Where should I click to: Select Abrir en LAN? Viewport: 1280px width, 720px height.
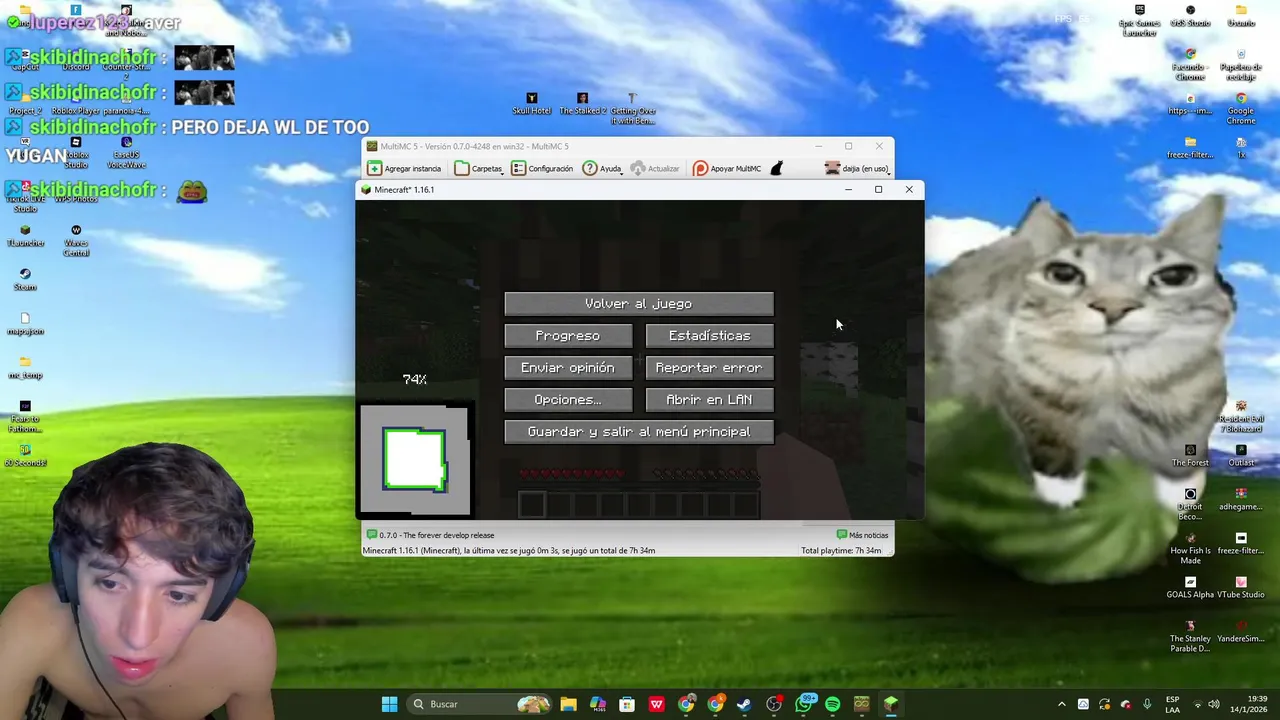(709, 399)
